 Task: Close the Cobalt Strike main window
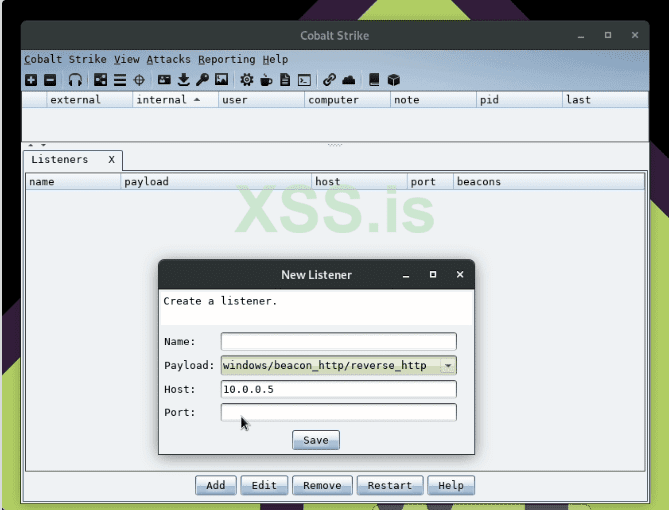(x=635, y=35)
